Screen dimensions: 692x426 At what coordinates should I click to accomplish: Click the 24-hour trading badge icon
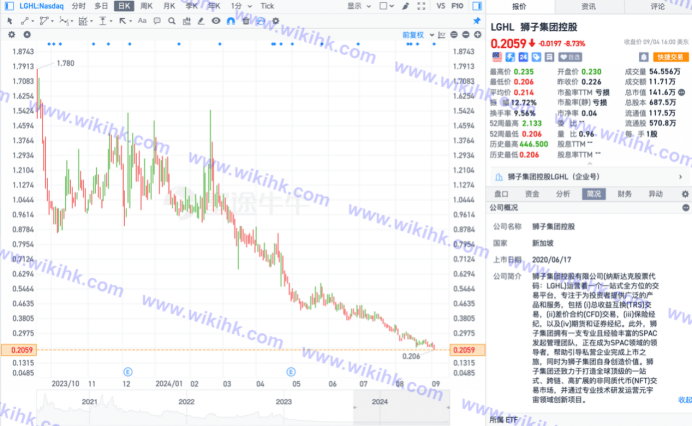[523, 57]
